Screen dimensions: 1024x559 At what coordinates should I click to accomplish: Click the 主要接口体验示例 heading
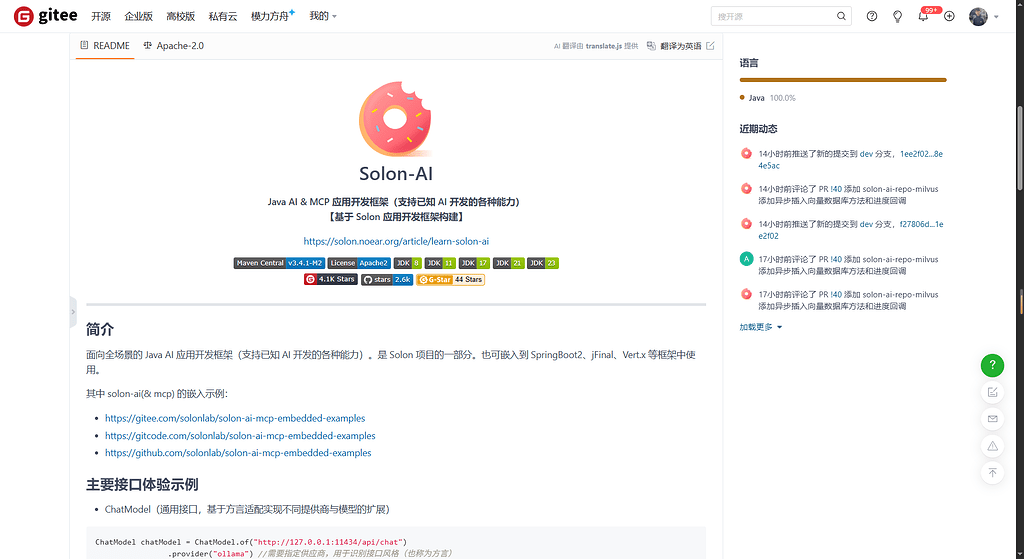(142, 485)
